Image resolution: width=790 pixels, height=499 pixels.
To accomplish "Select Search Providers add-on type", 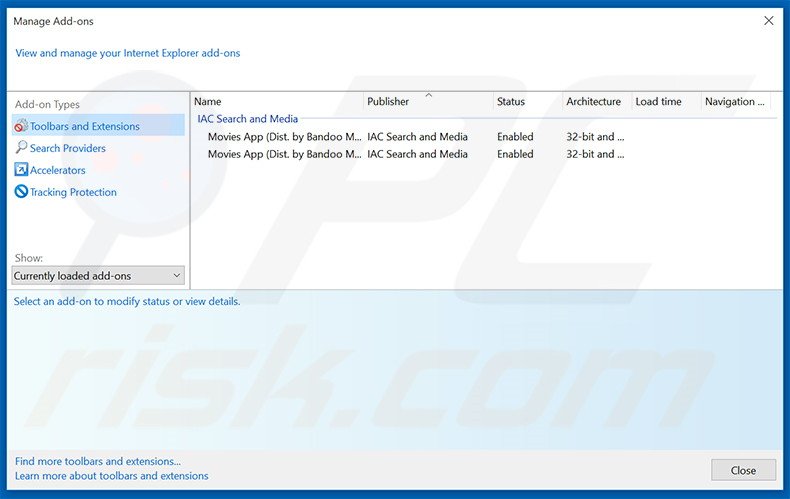I will pos(68,148).
